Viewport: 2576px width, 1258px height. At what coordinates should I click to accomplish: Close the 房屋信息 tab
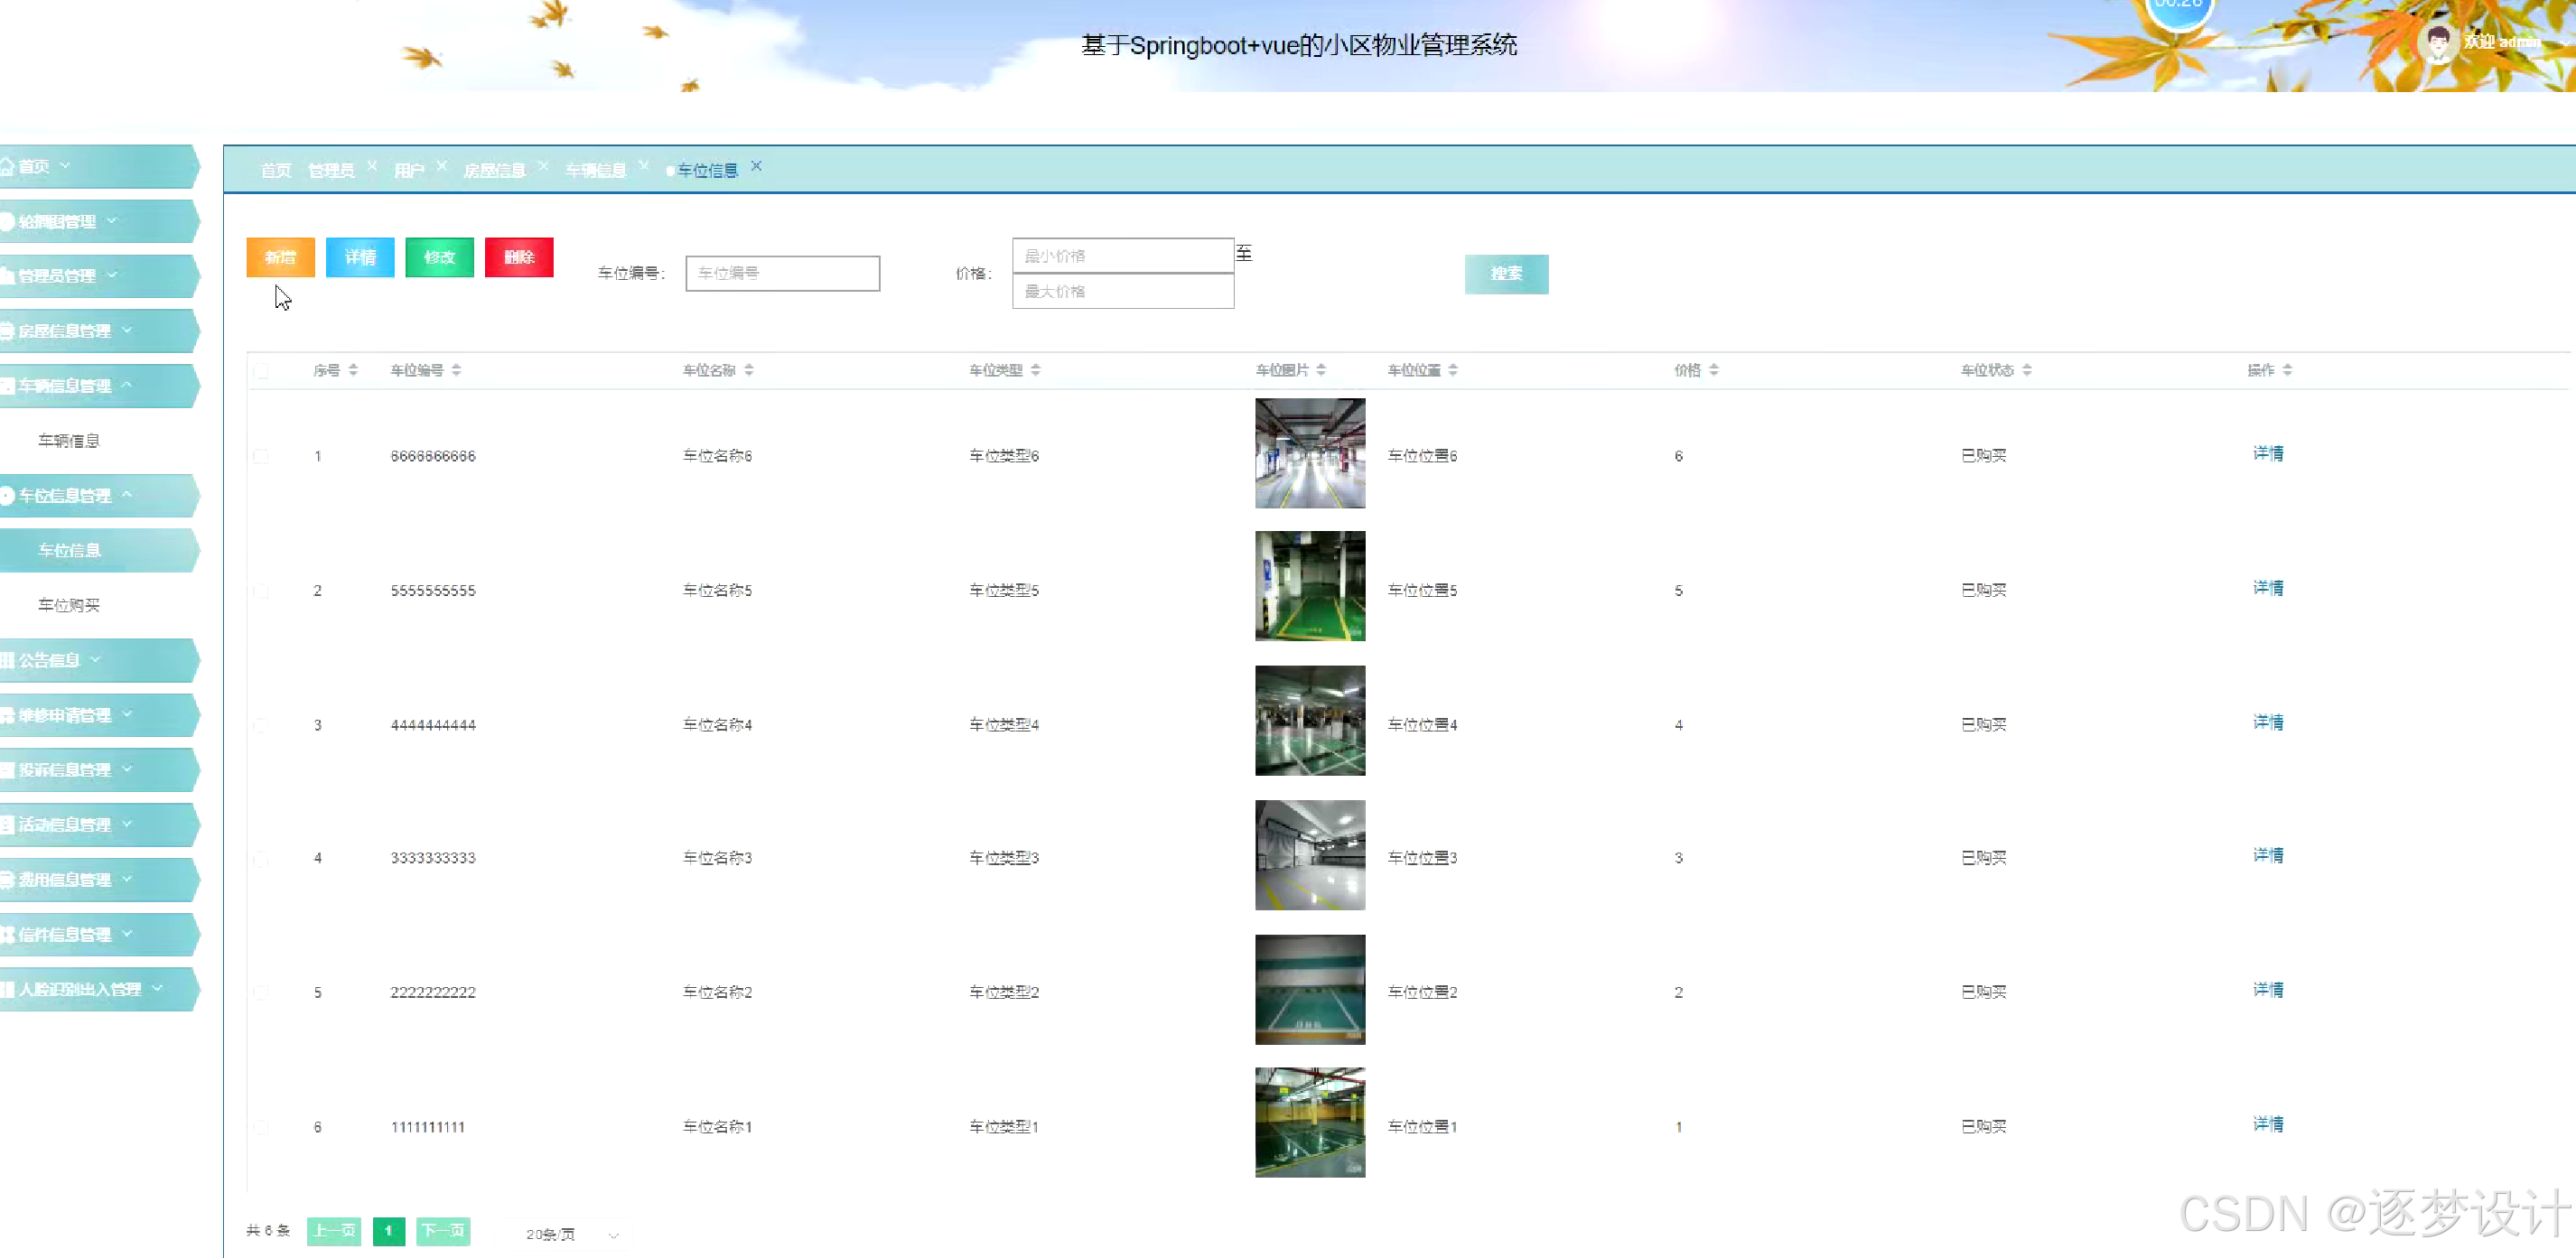(543, 166)
